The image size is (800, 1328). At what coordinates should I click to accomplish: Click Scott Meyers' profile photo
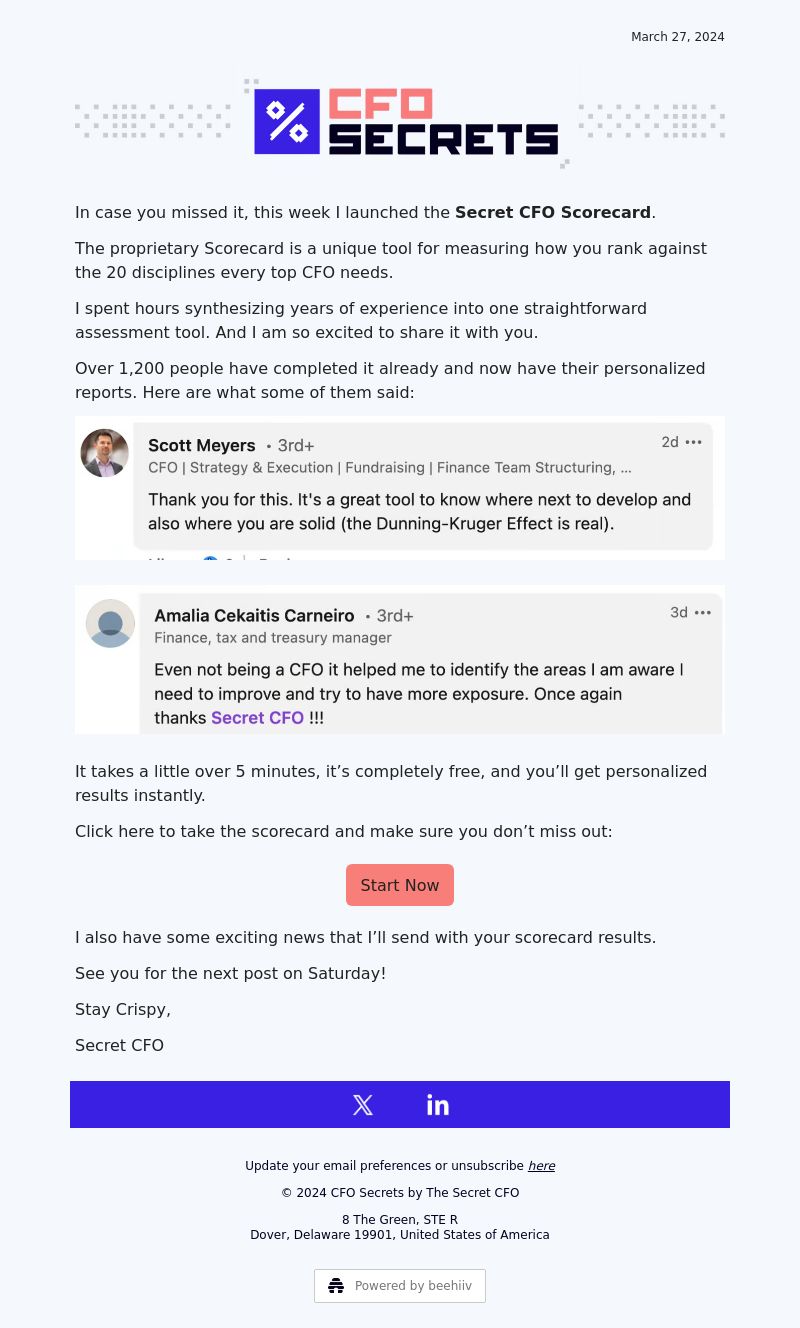[x=105, y=453]
